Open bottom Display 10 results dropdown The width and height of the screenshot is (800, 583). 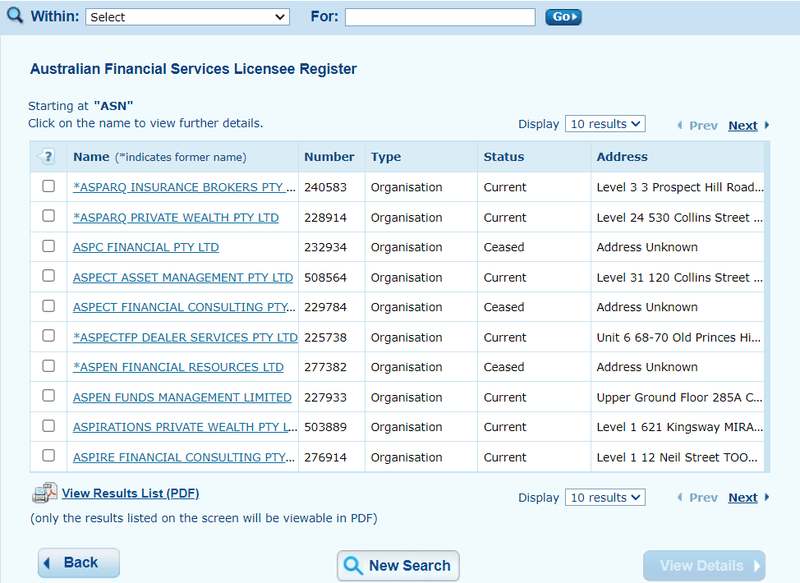(x=605, y=497)
